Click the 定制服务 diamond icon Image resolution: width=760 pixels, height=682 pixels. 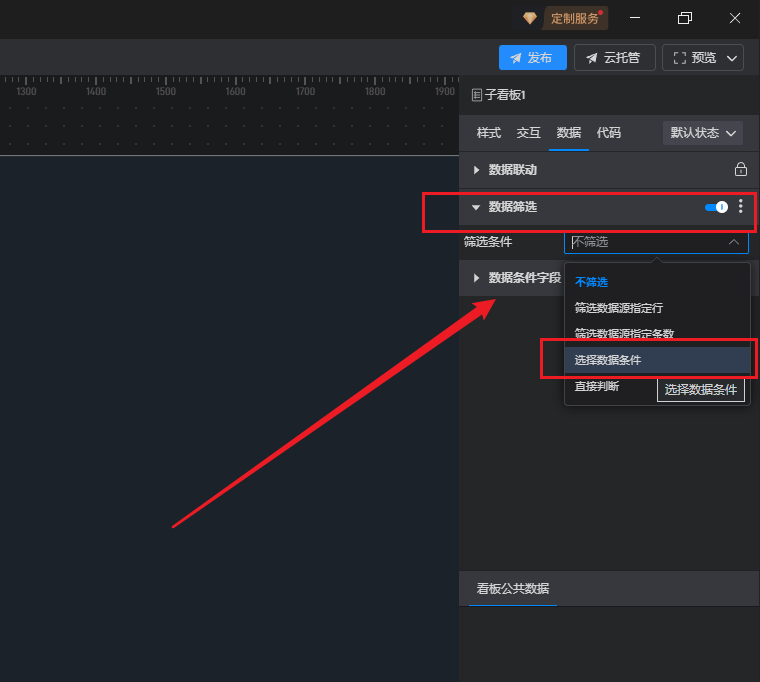click(530, 18)
